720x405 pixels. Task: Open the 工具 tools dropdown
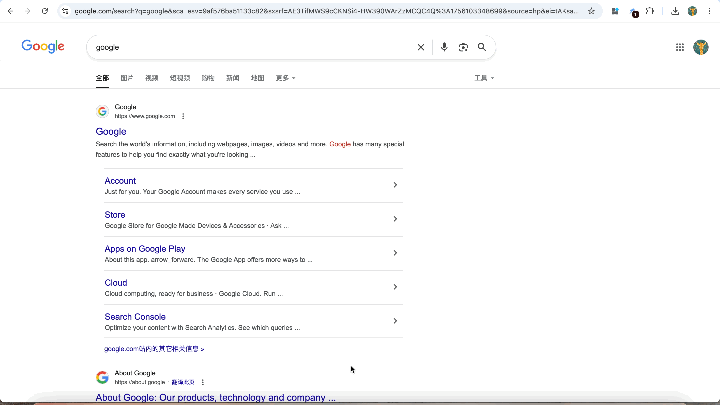(x=484, y=77)
